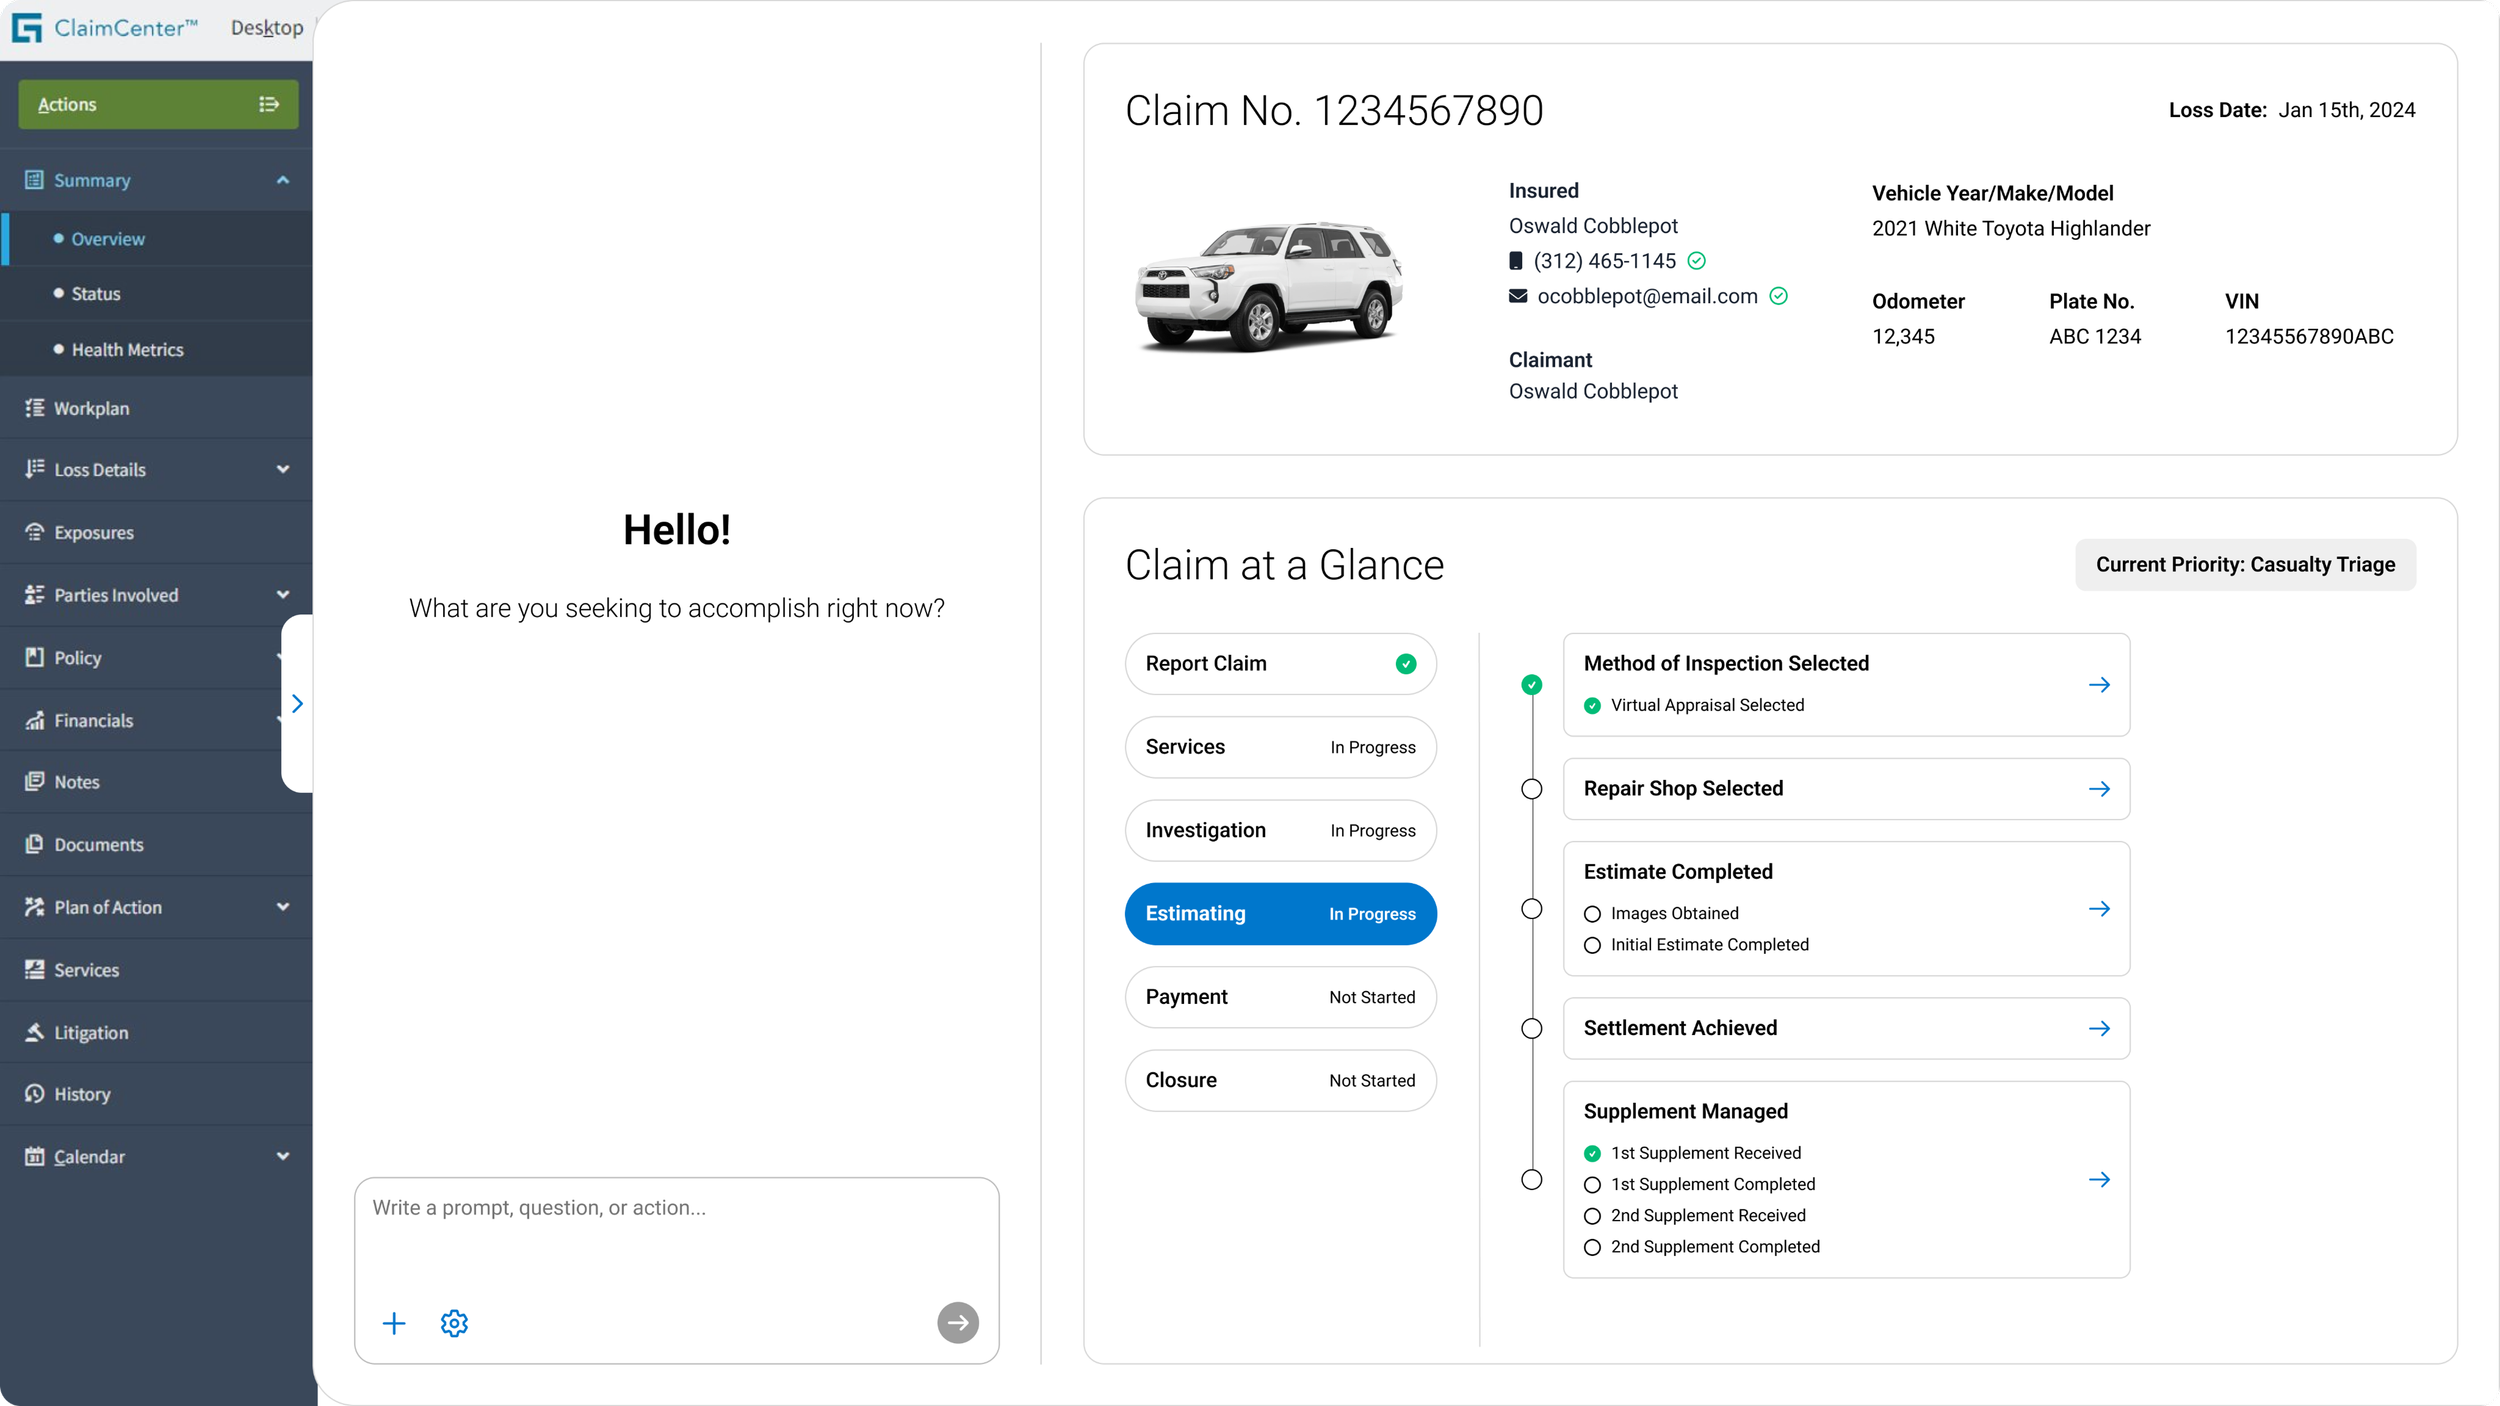Click the Report Claim completed checkmark
Viewport: 2500px width, 1406px height.
point(1406,664)
